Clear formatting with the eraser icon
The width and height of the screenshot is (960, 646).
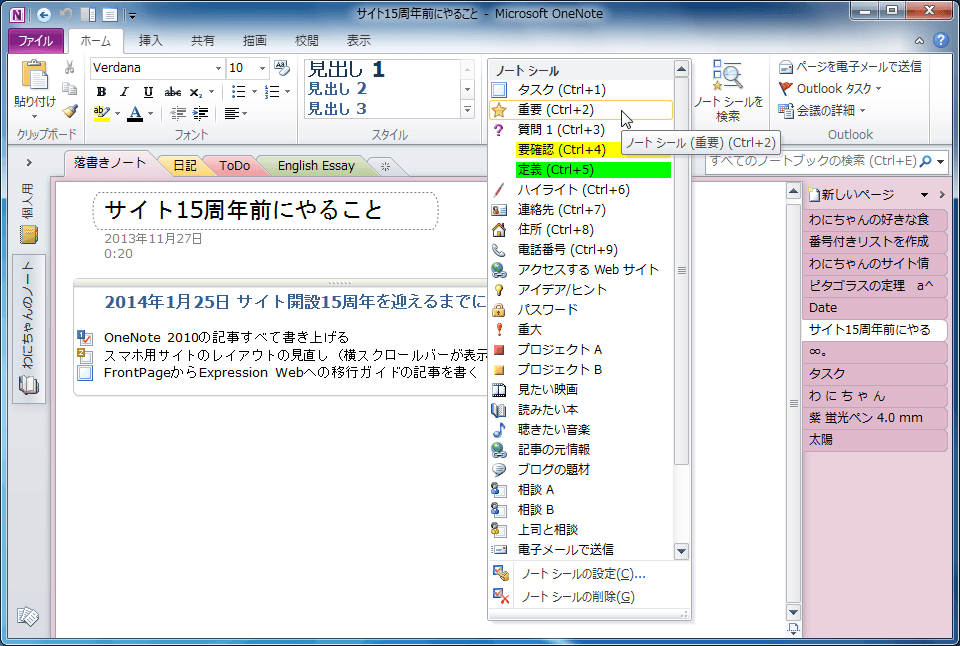coord(282,67)
